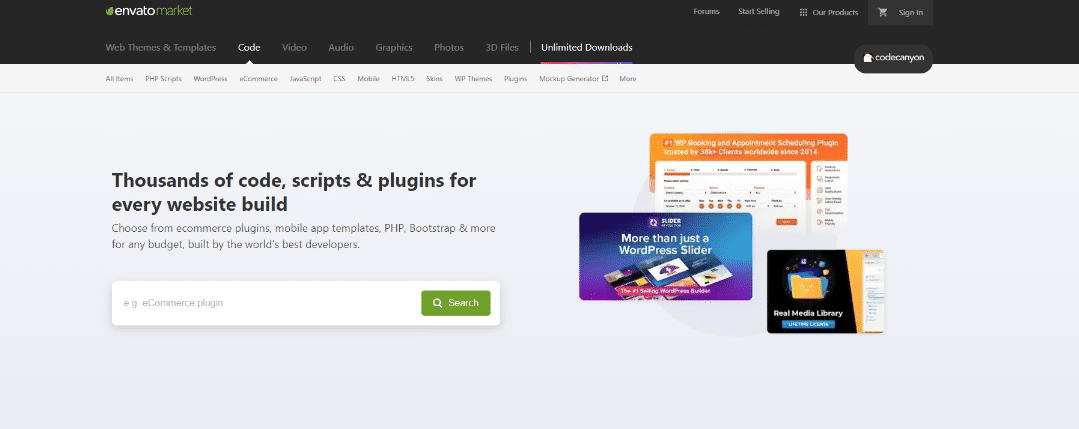
Task: Open eCommerce category
Action: coord(259,79)
